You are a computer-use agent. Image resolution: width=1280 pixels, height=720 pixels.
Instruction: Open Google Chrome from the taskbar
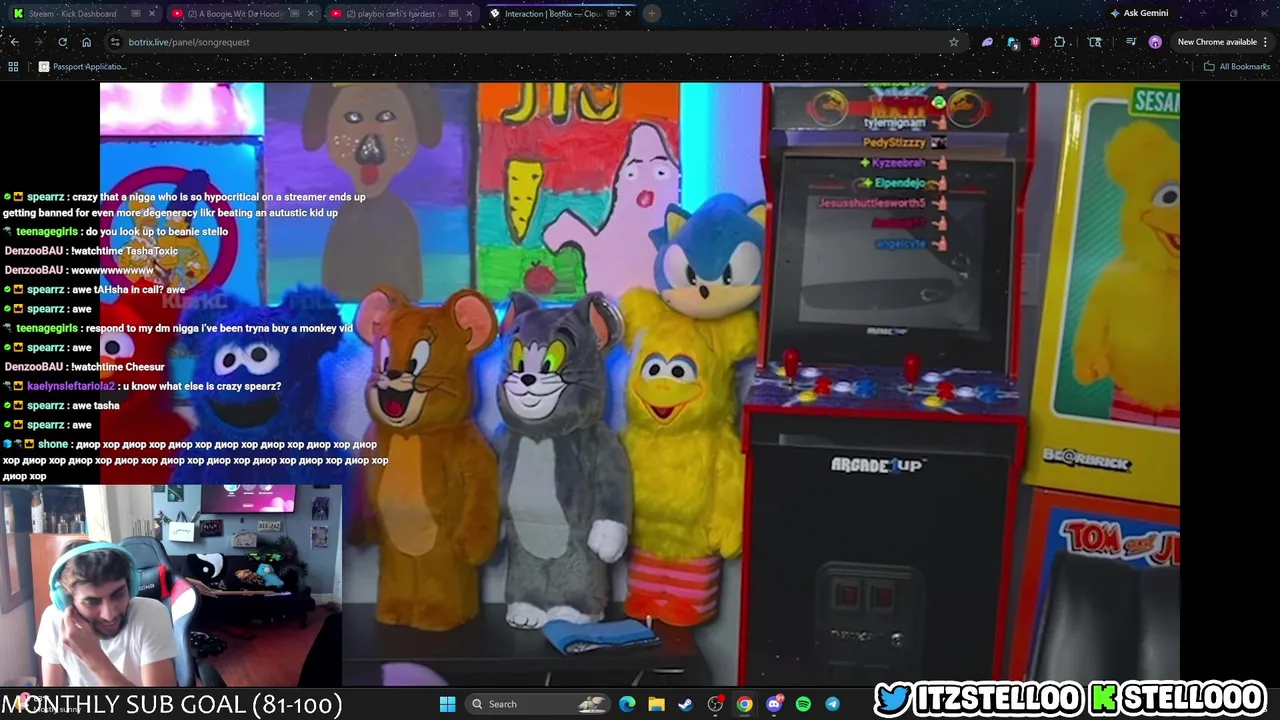pyautogui.click(x=744, y=704)
